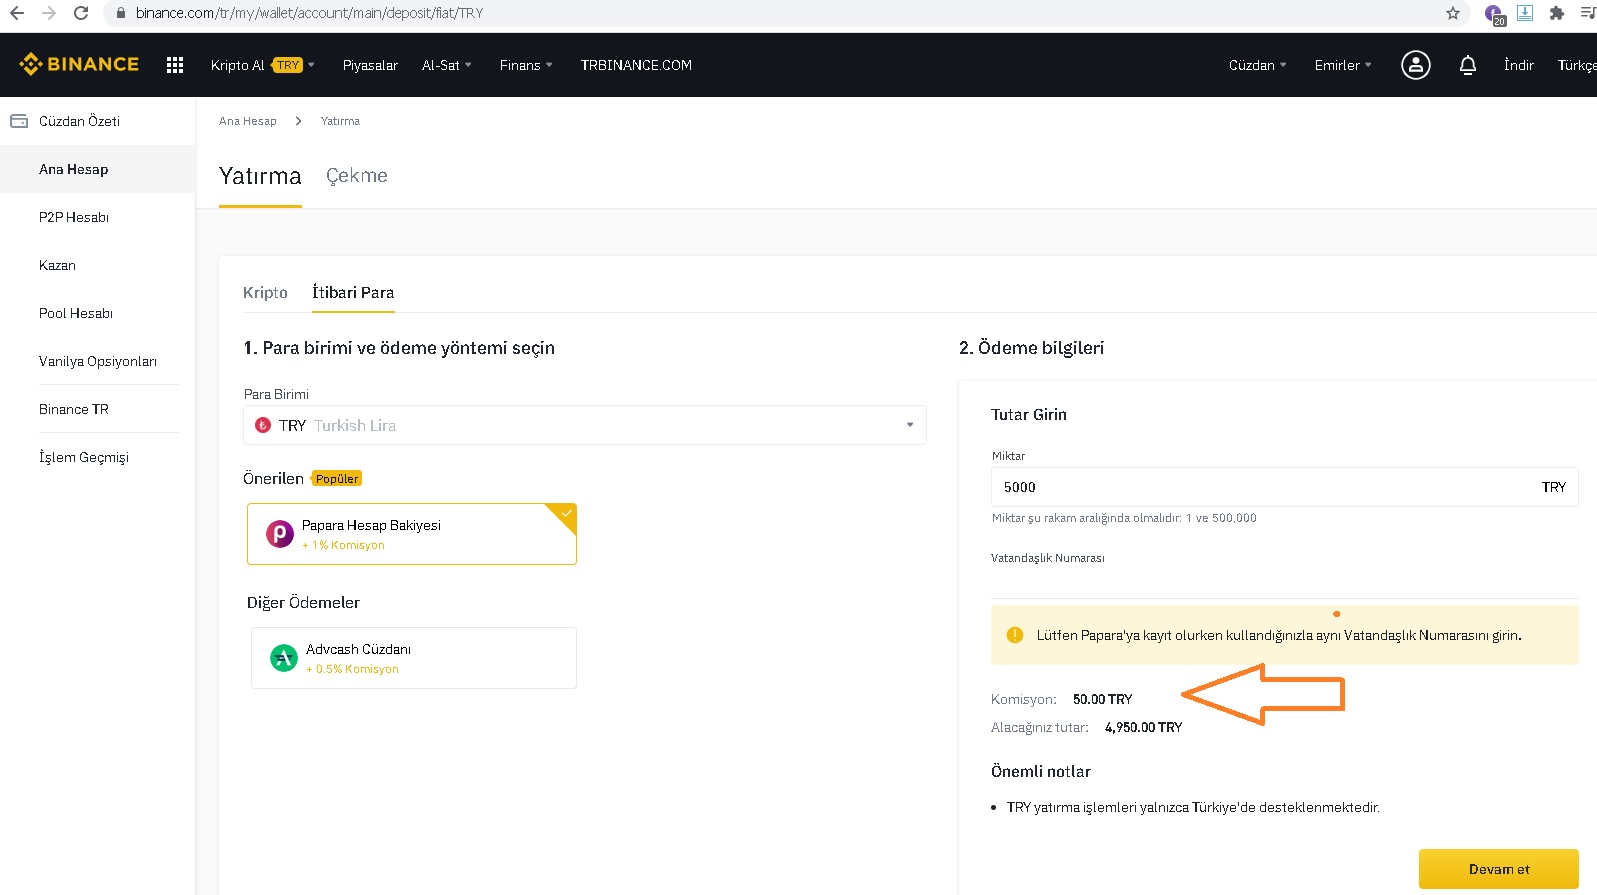The image size is (1597, 895).
Task: Open the apps grid menu icon
Action: [x=175, y=65]
